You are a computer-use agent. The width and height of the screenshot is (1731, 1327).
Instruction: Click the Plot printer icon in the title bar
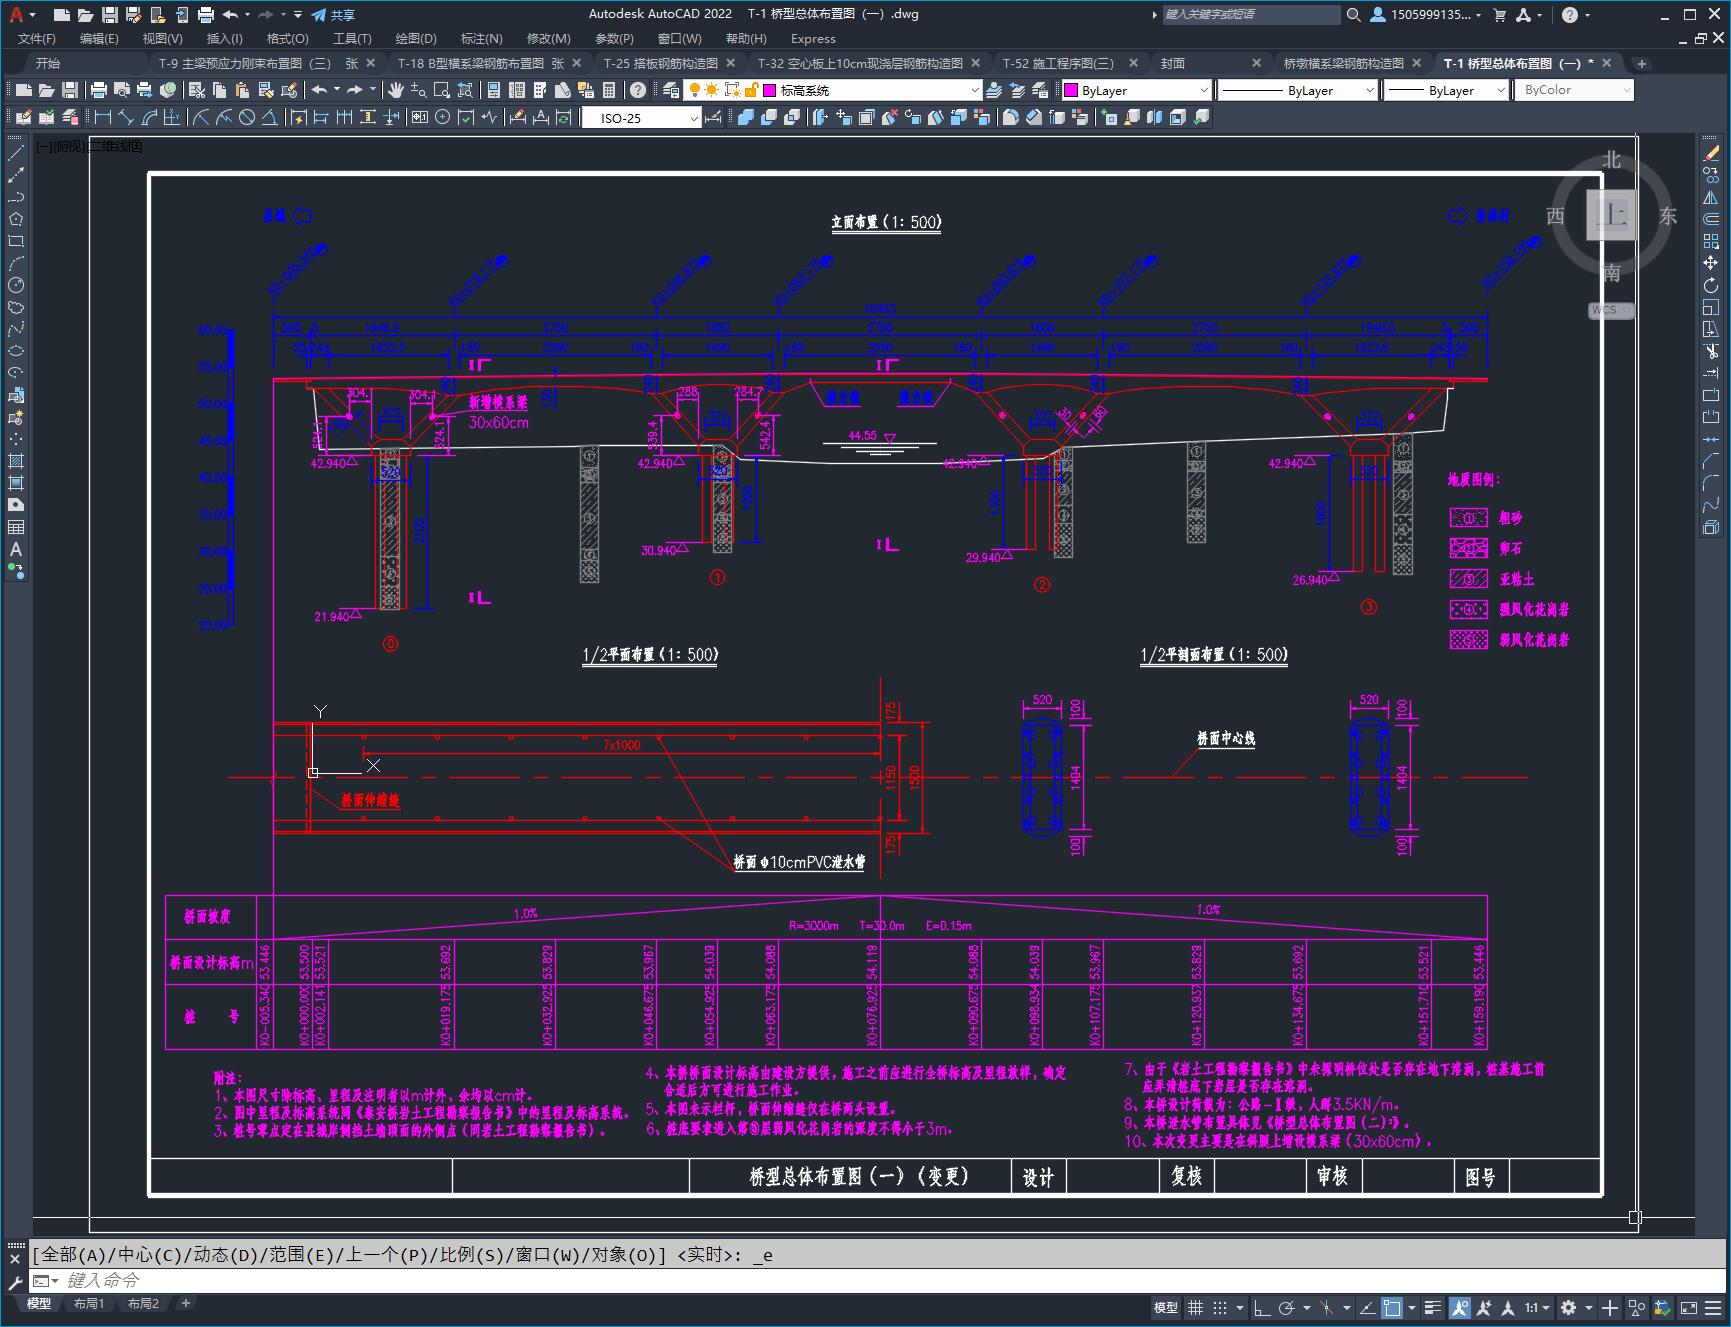(x=206, y=15)
